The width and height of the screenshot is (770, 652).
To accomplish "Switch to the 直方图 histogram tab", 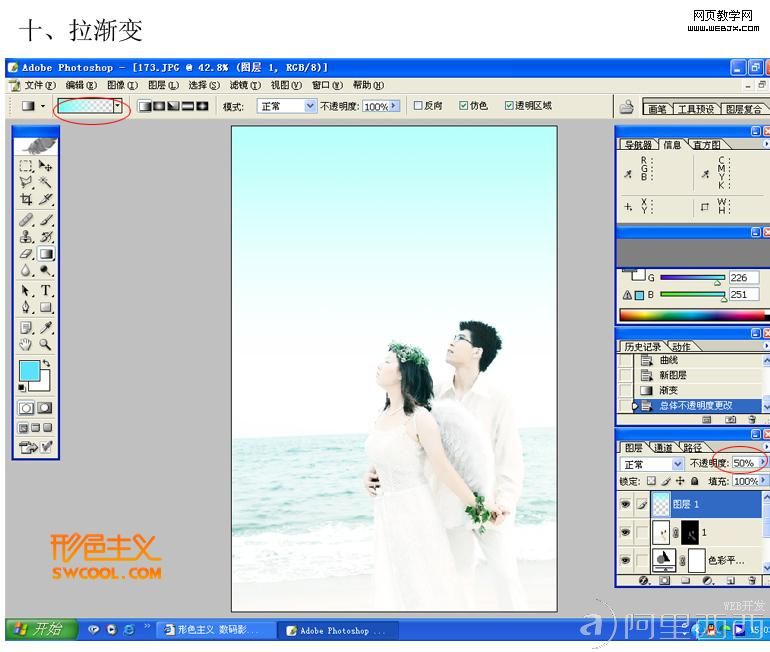I will click(x=707, y=144).
